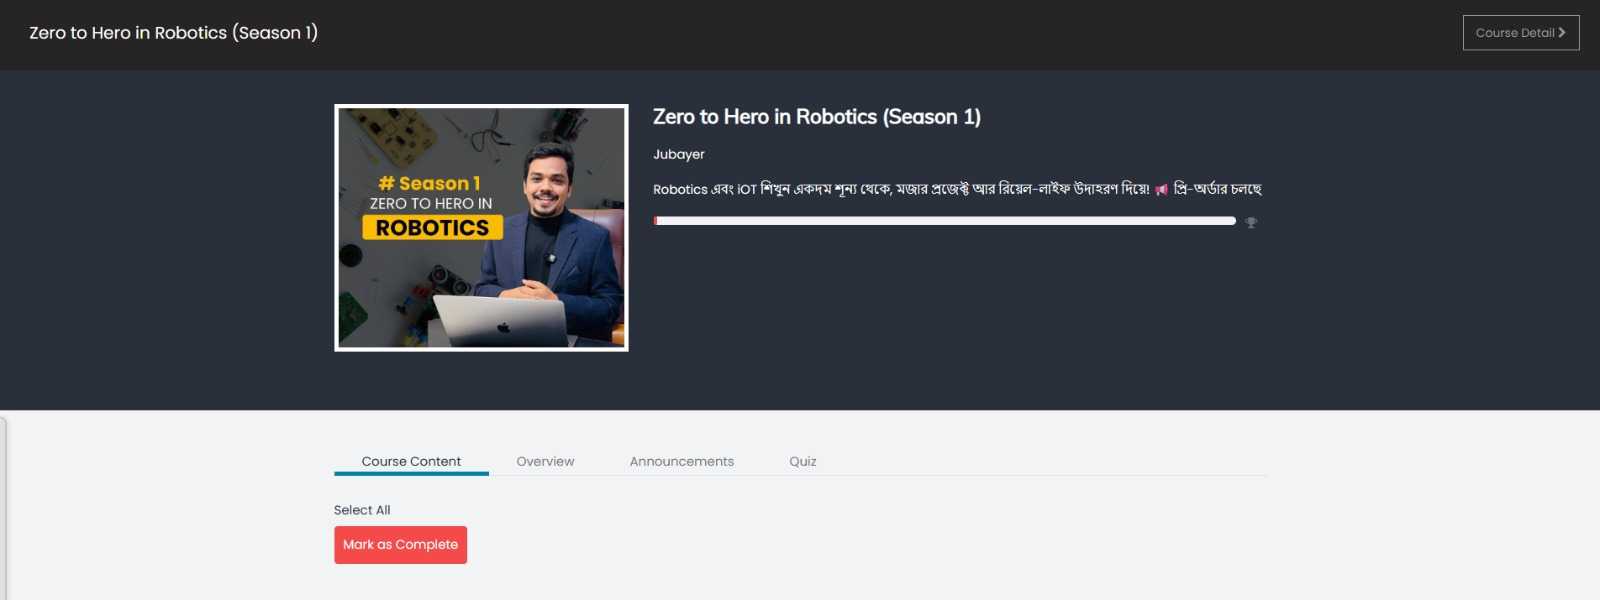Toggle the Select All option
The image size is (1600, 600).
(x=362, y=510)
